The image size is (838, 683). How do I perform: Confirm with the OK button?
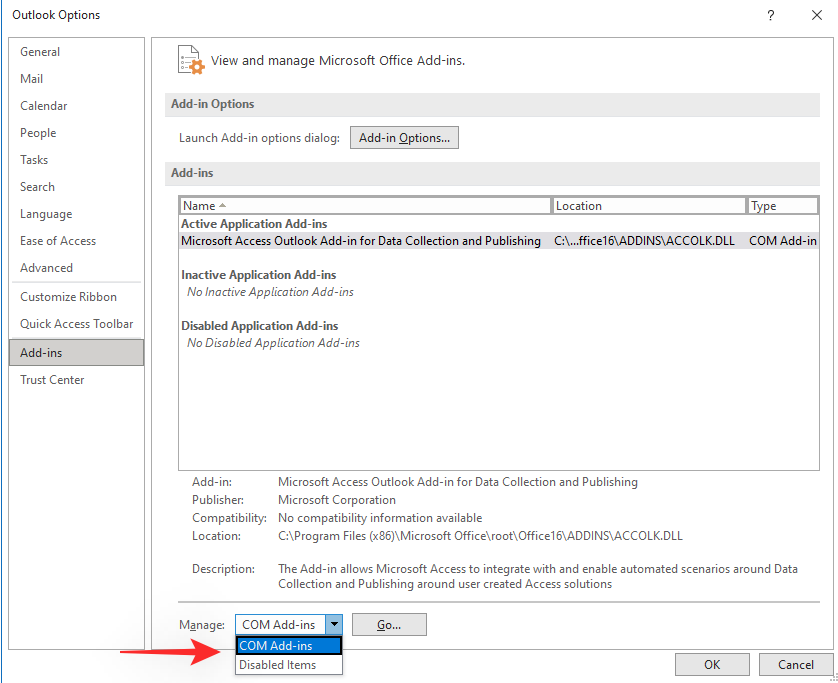(712, 665)
